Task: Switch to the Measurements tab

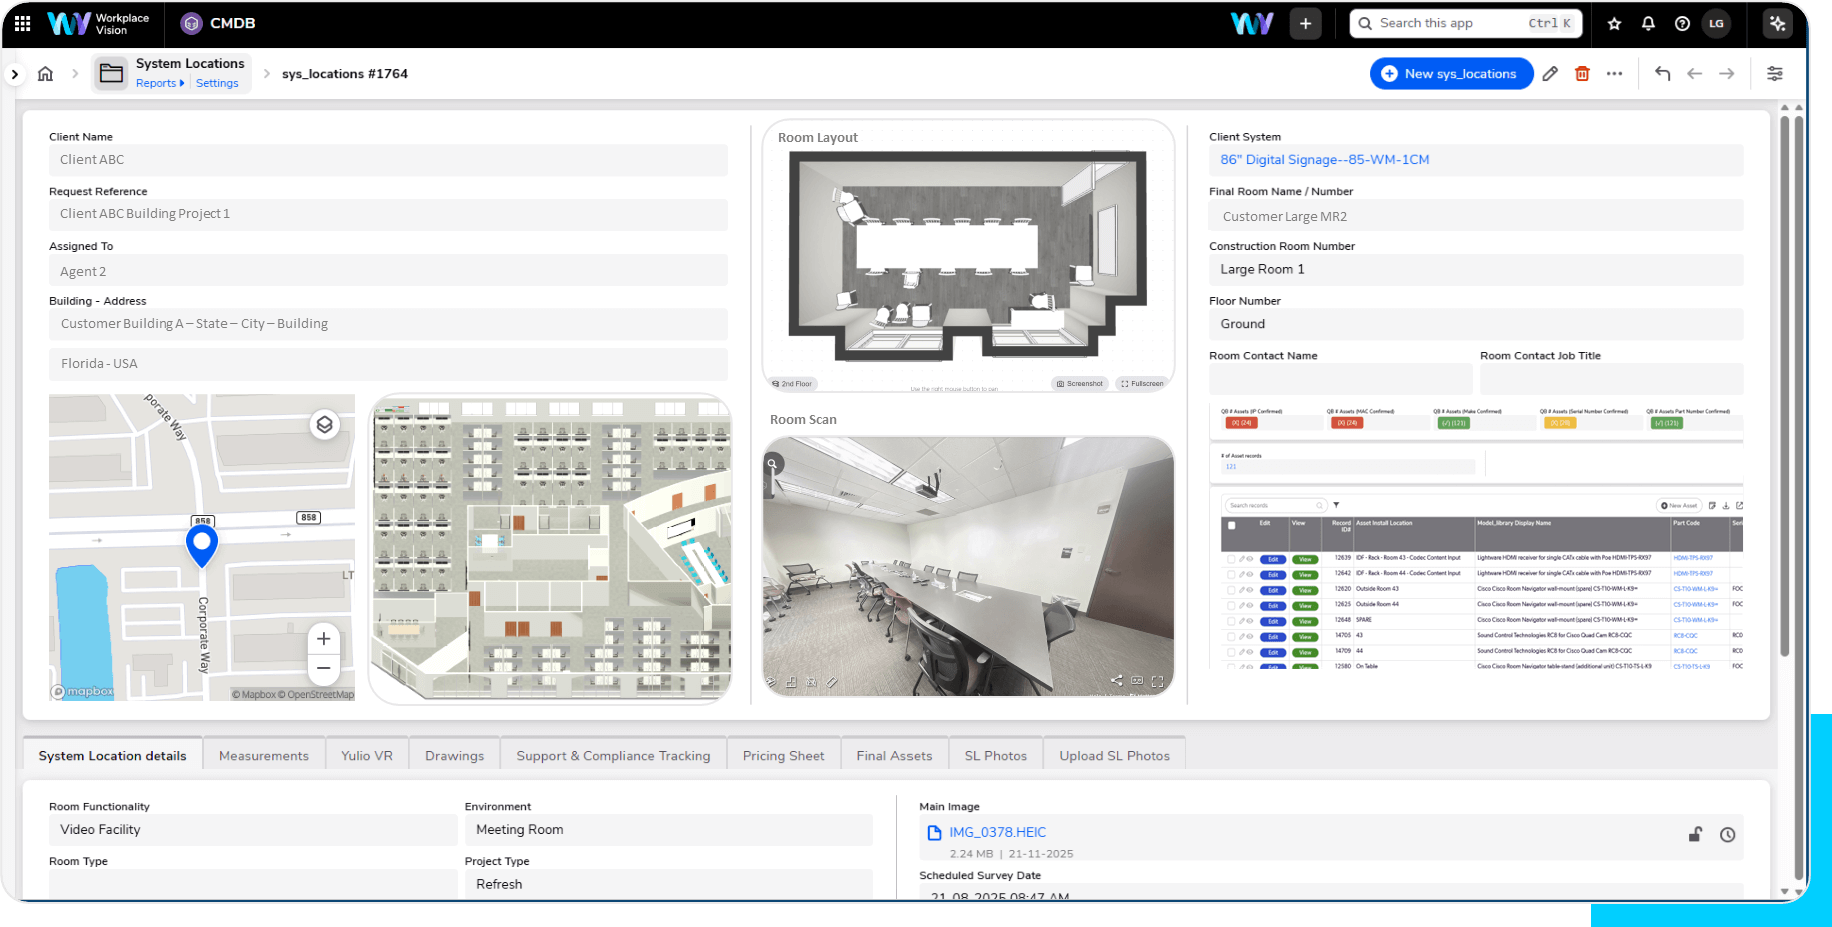Action: (x=264, y=756)
